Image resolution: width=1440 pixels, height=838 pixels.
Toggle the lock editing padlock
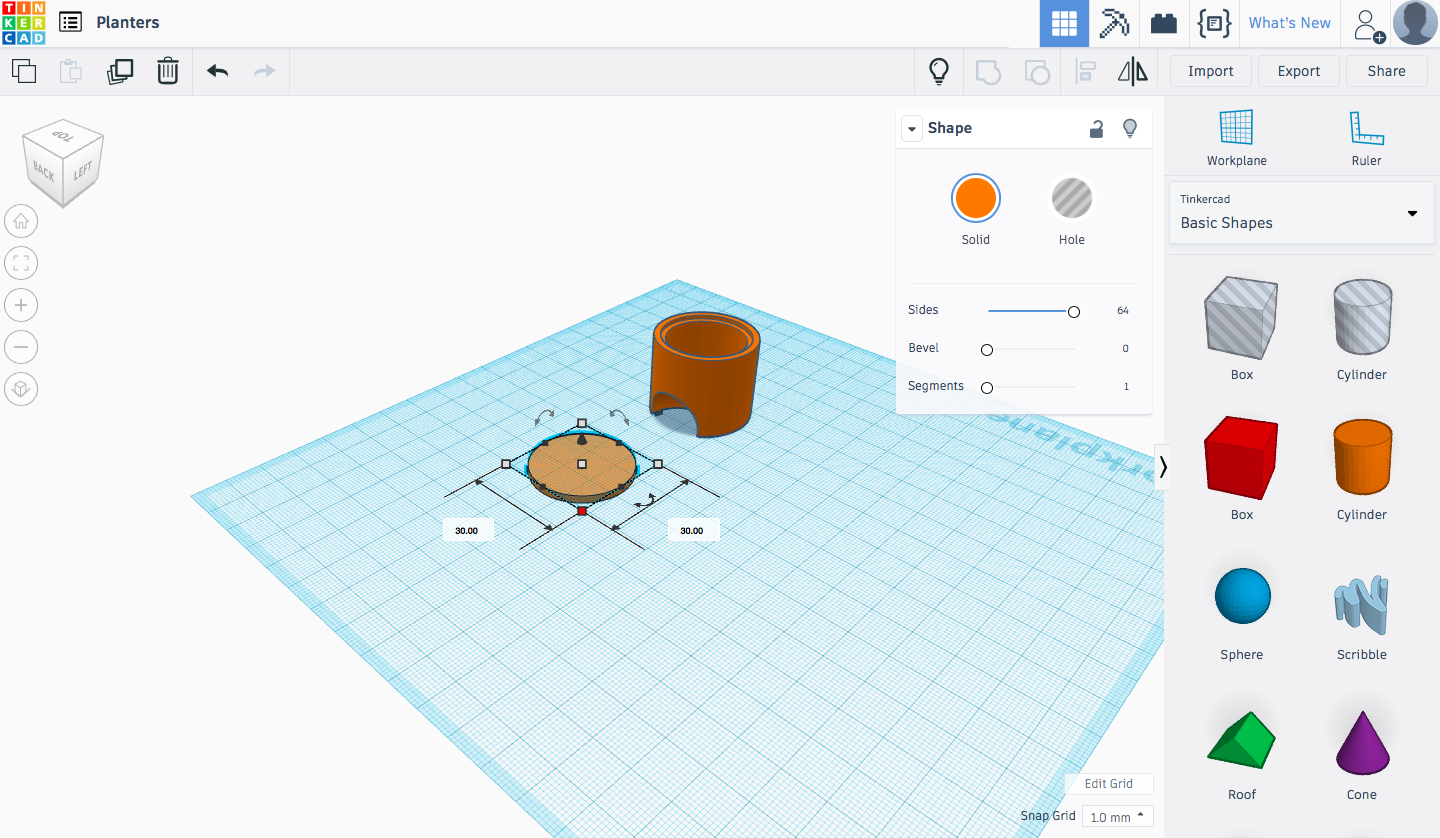point(1097,128)
